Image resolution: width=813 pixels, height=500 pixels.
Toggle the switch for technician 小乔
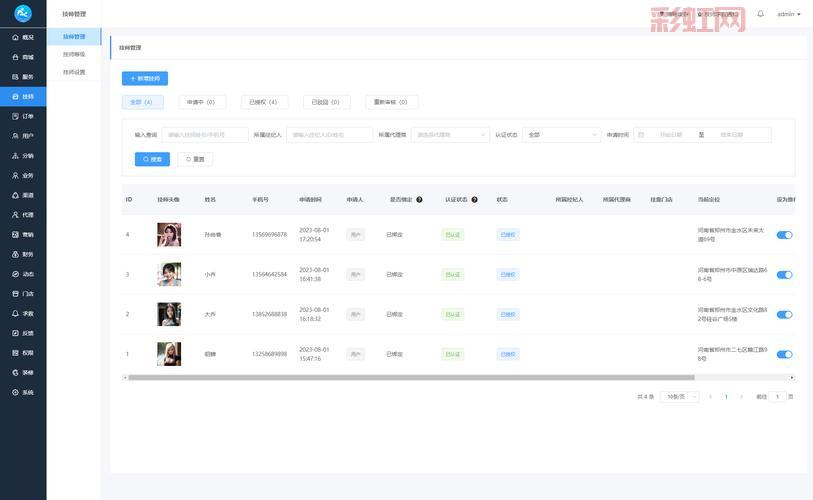(784, 275)
